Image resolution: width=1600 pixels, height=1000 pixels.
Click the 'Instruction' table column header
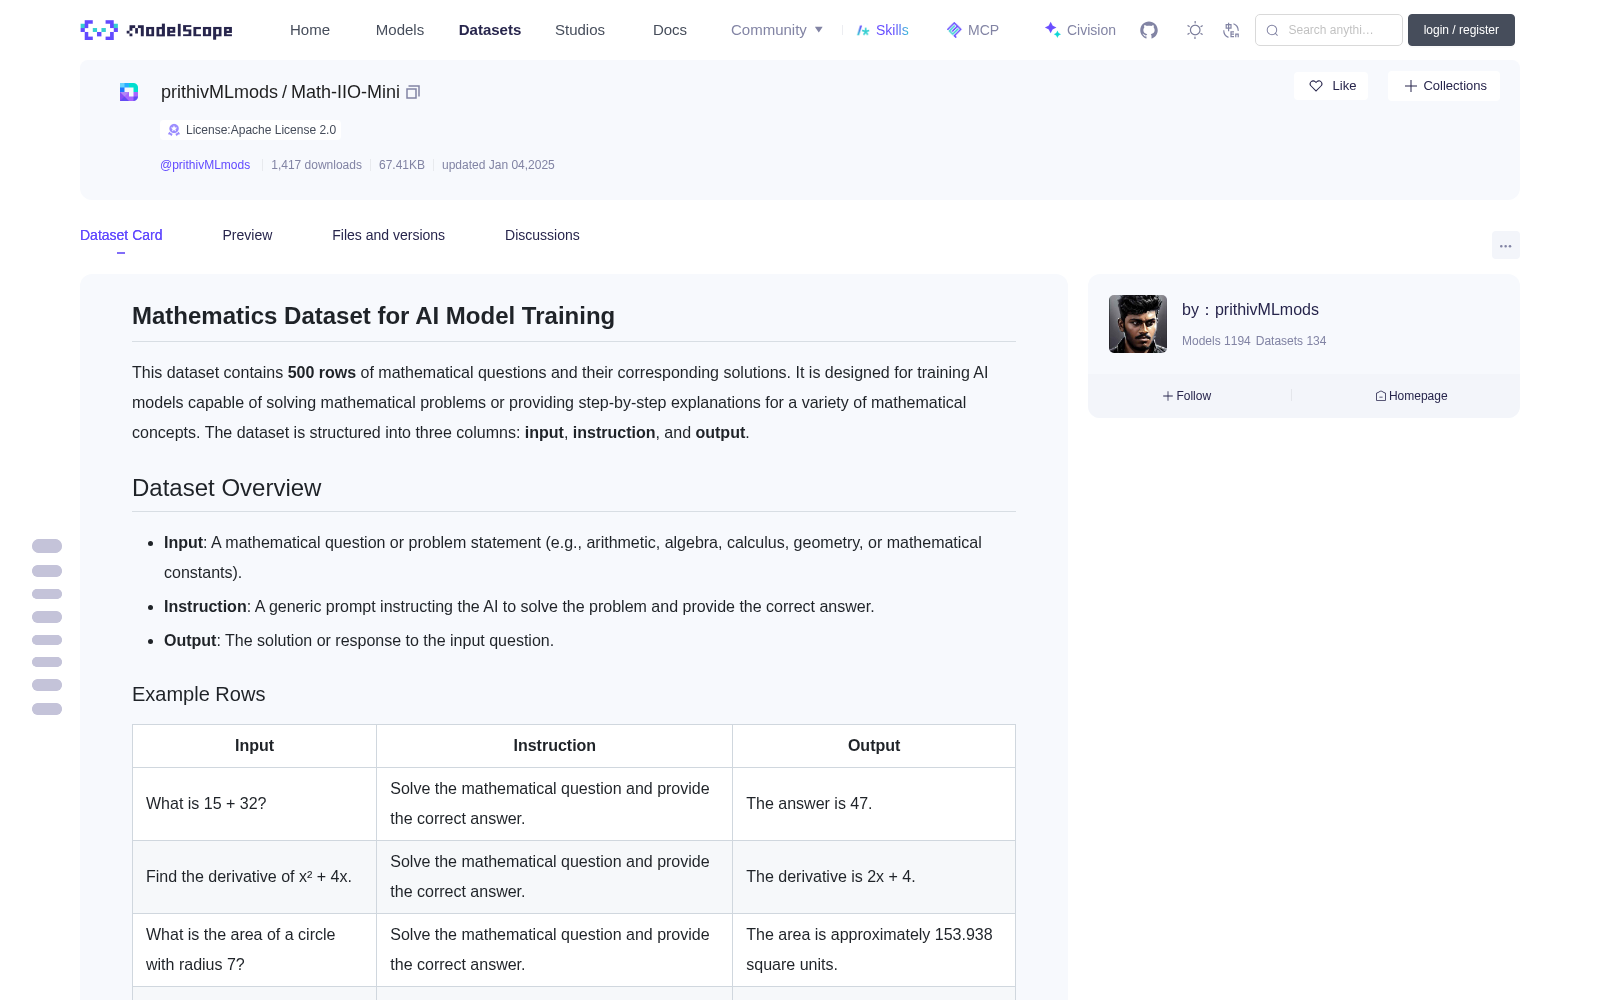tap(554, 746)
